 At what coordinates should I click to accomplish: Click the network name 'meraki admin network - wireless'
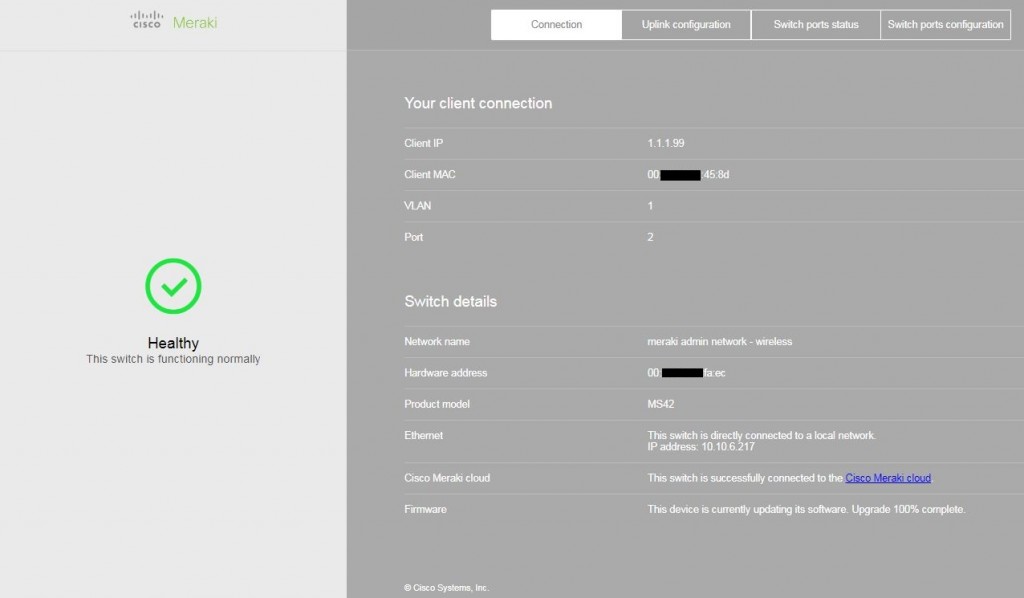[x=720, y=341]
